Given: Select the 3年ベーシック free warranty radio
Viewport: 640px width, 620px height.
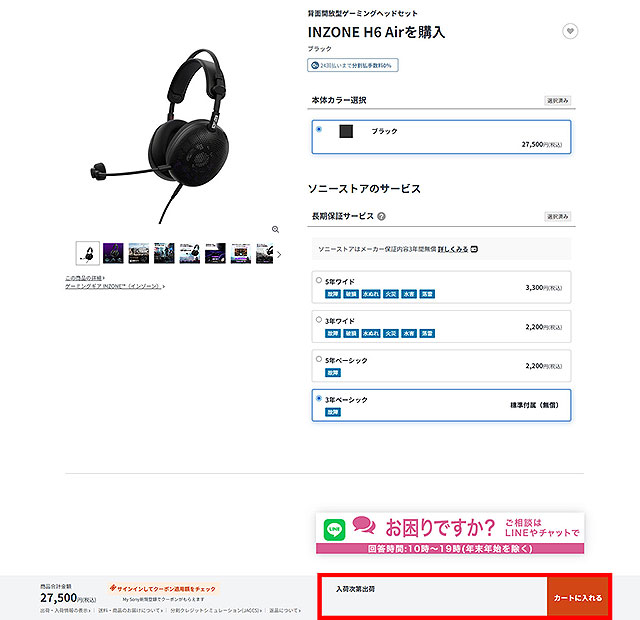Looking at the screenshot, I should [319, 398].
